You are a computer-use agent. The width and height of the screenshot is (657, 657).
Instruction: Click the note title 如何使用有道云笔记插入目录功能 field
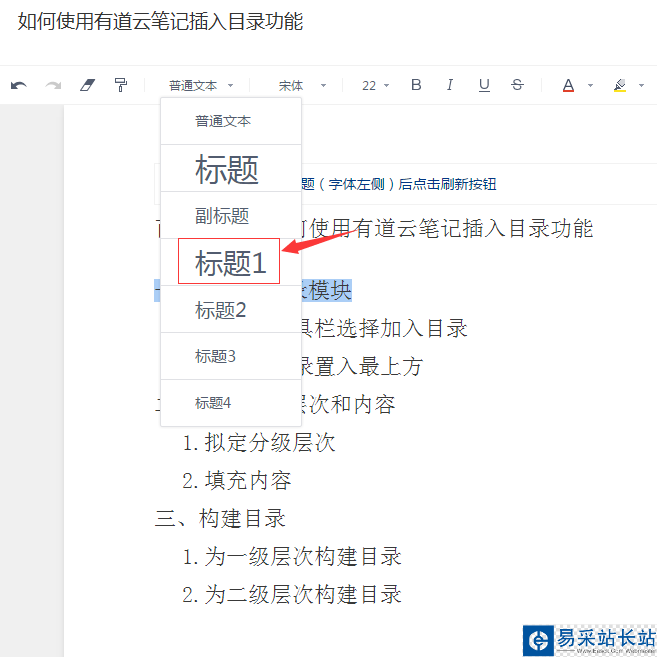click(x=160, y=21)
